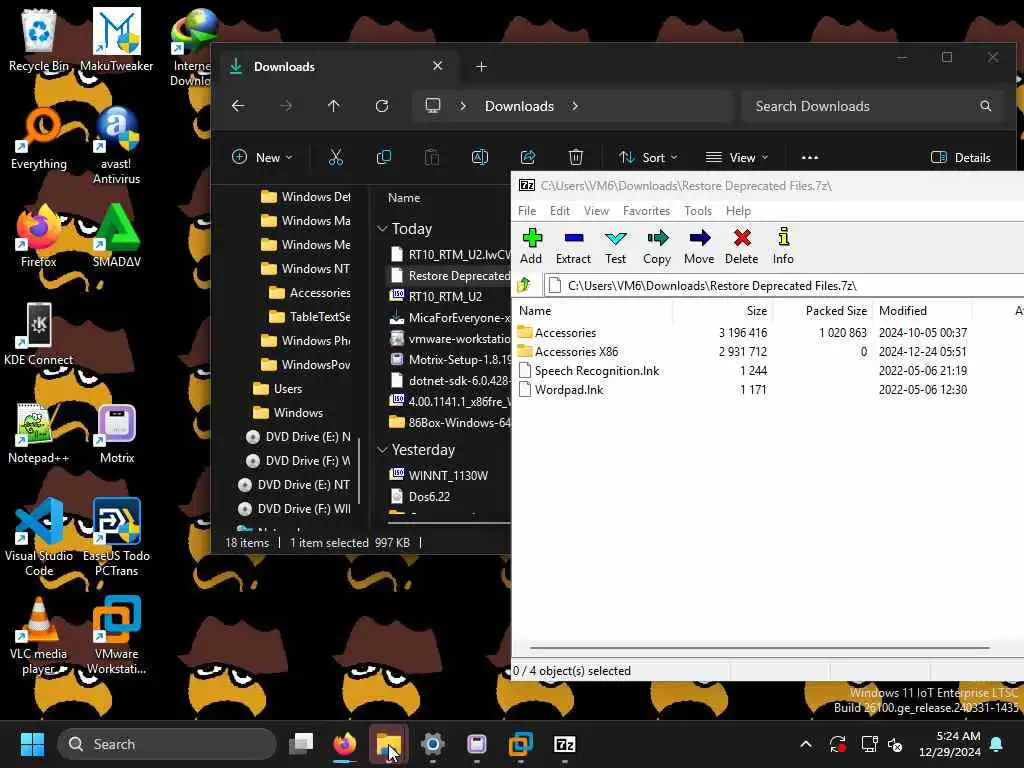Click the Search Downloads field
This screenshot has height=768, width=1024.
(x=872, y=106)
